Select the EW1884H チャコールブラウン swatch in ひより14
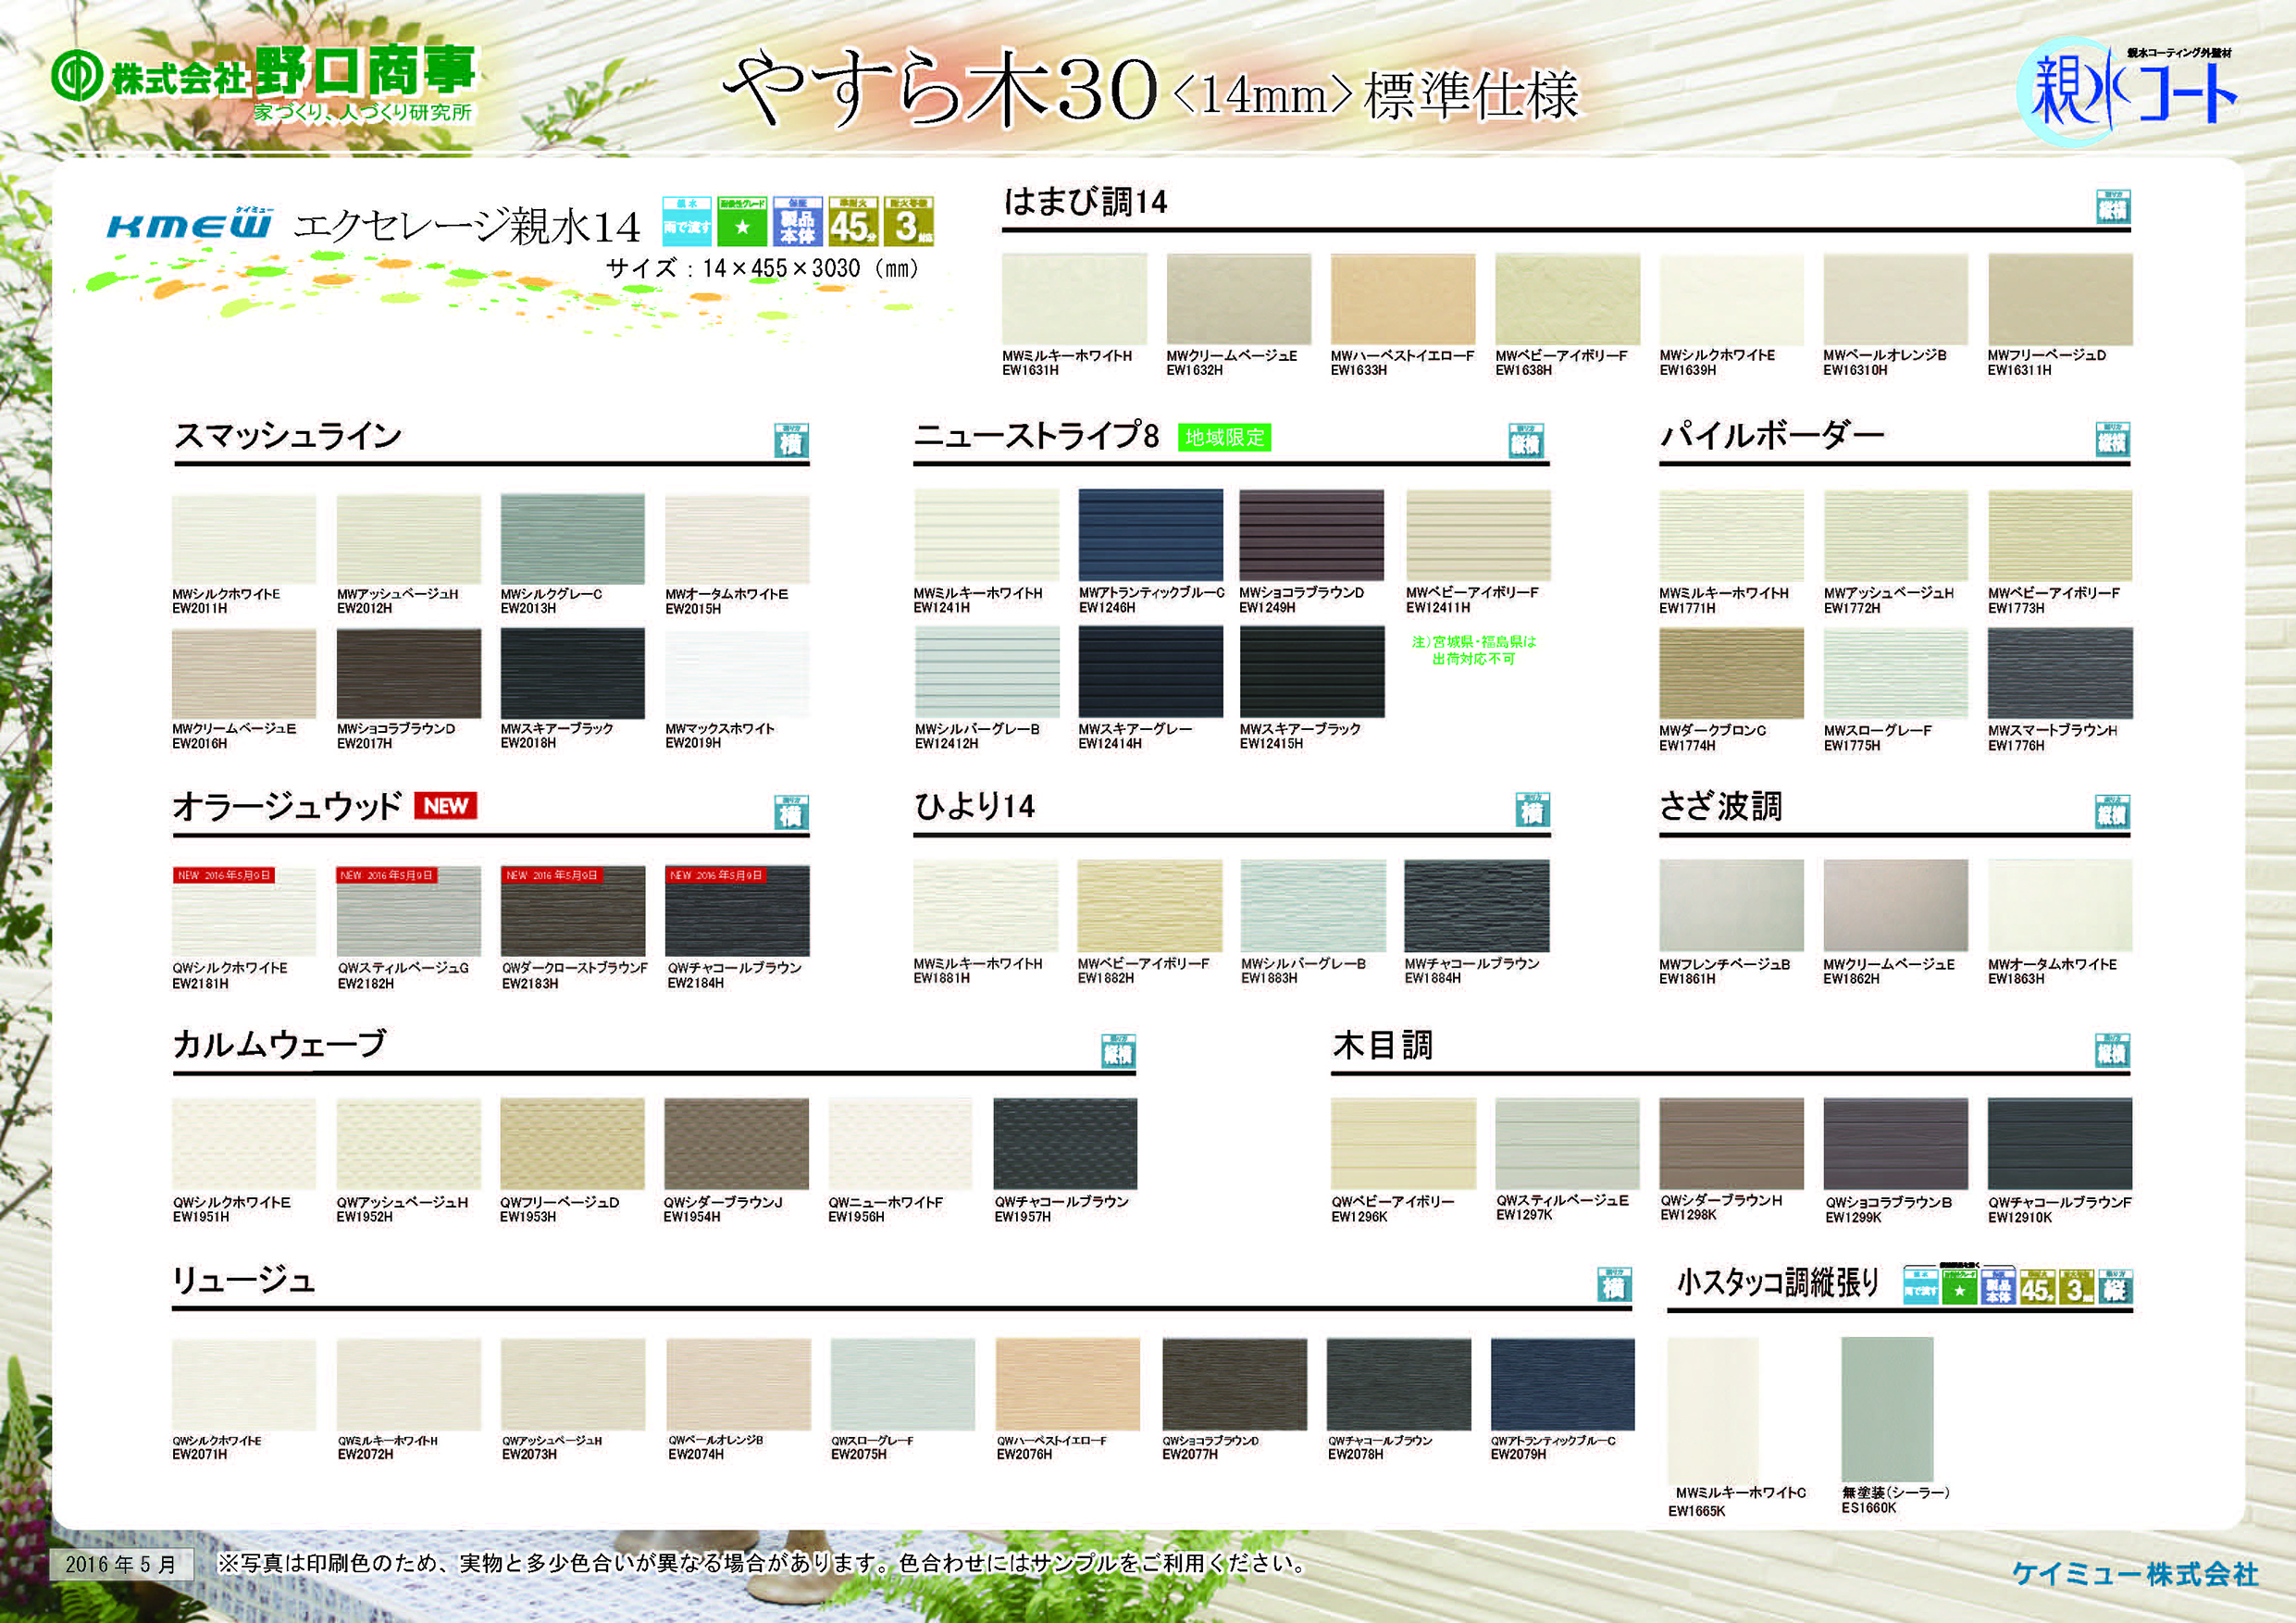This screenshot has width=2296, height=1623. point(1476,906)
